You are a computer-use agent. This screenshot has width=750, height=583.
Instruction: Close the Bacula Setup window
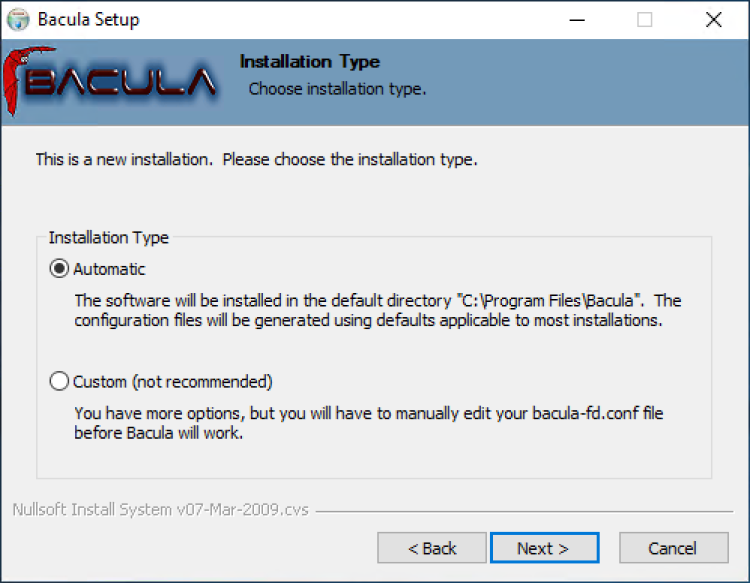coord(714,20)
